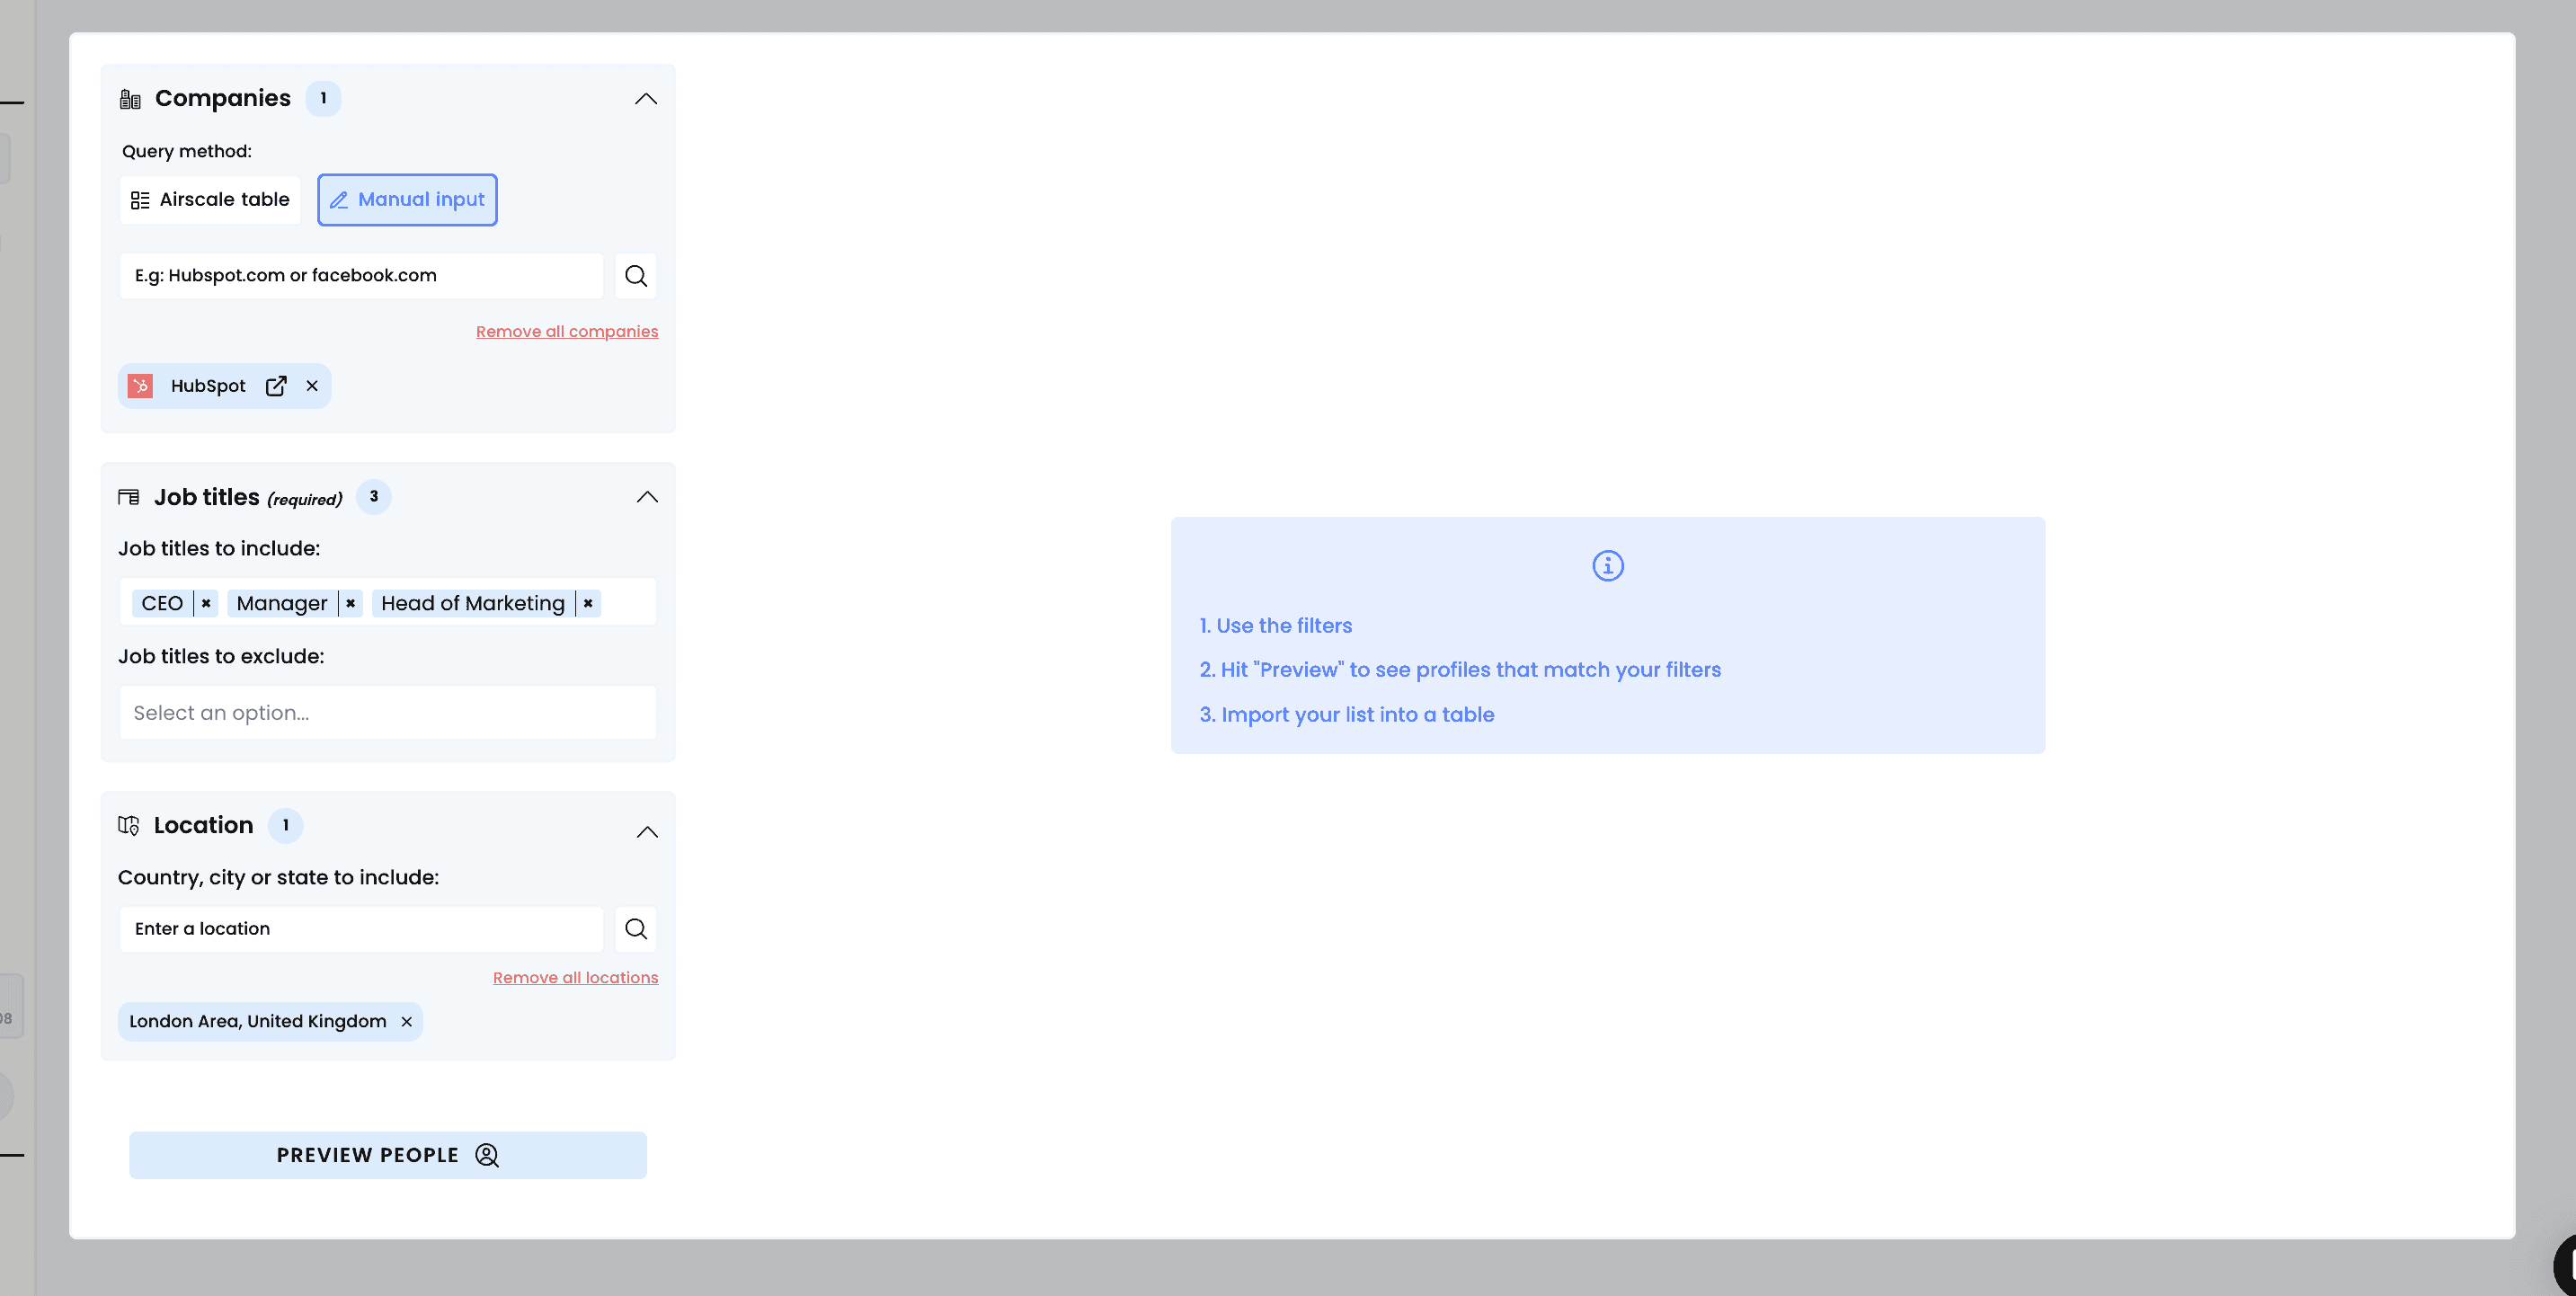Collapse the Job titles section
Screen dimensions: 2576x1296
[x=647, y=497]
